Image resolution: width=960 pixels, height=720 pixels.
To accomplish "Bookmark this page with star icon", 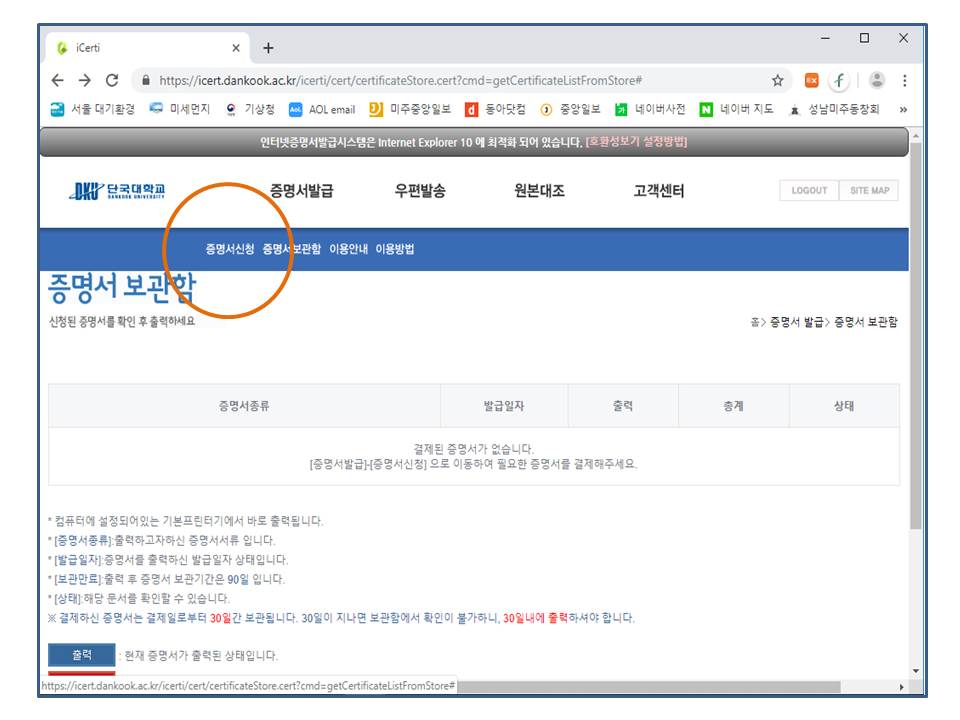I will (777, 81).
